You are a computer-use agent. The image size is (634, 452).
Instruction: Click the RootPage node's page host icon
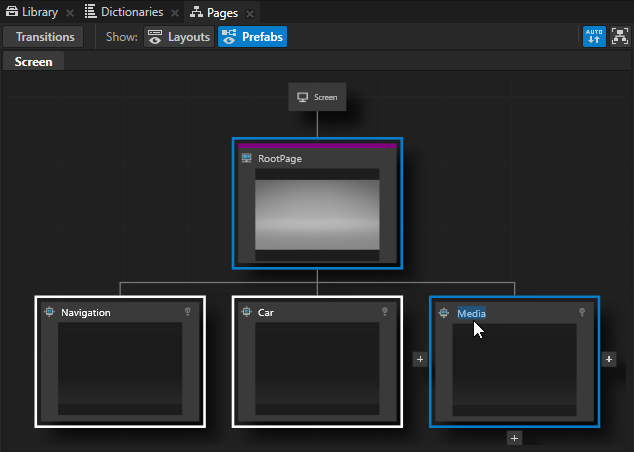coord(246,158)
